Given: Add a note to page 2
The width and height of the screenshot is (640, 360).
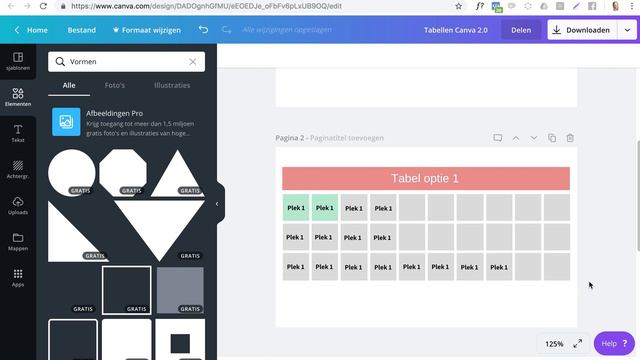Looking at the screenshot, I should [498, 138].
